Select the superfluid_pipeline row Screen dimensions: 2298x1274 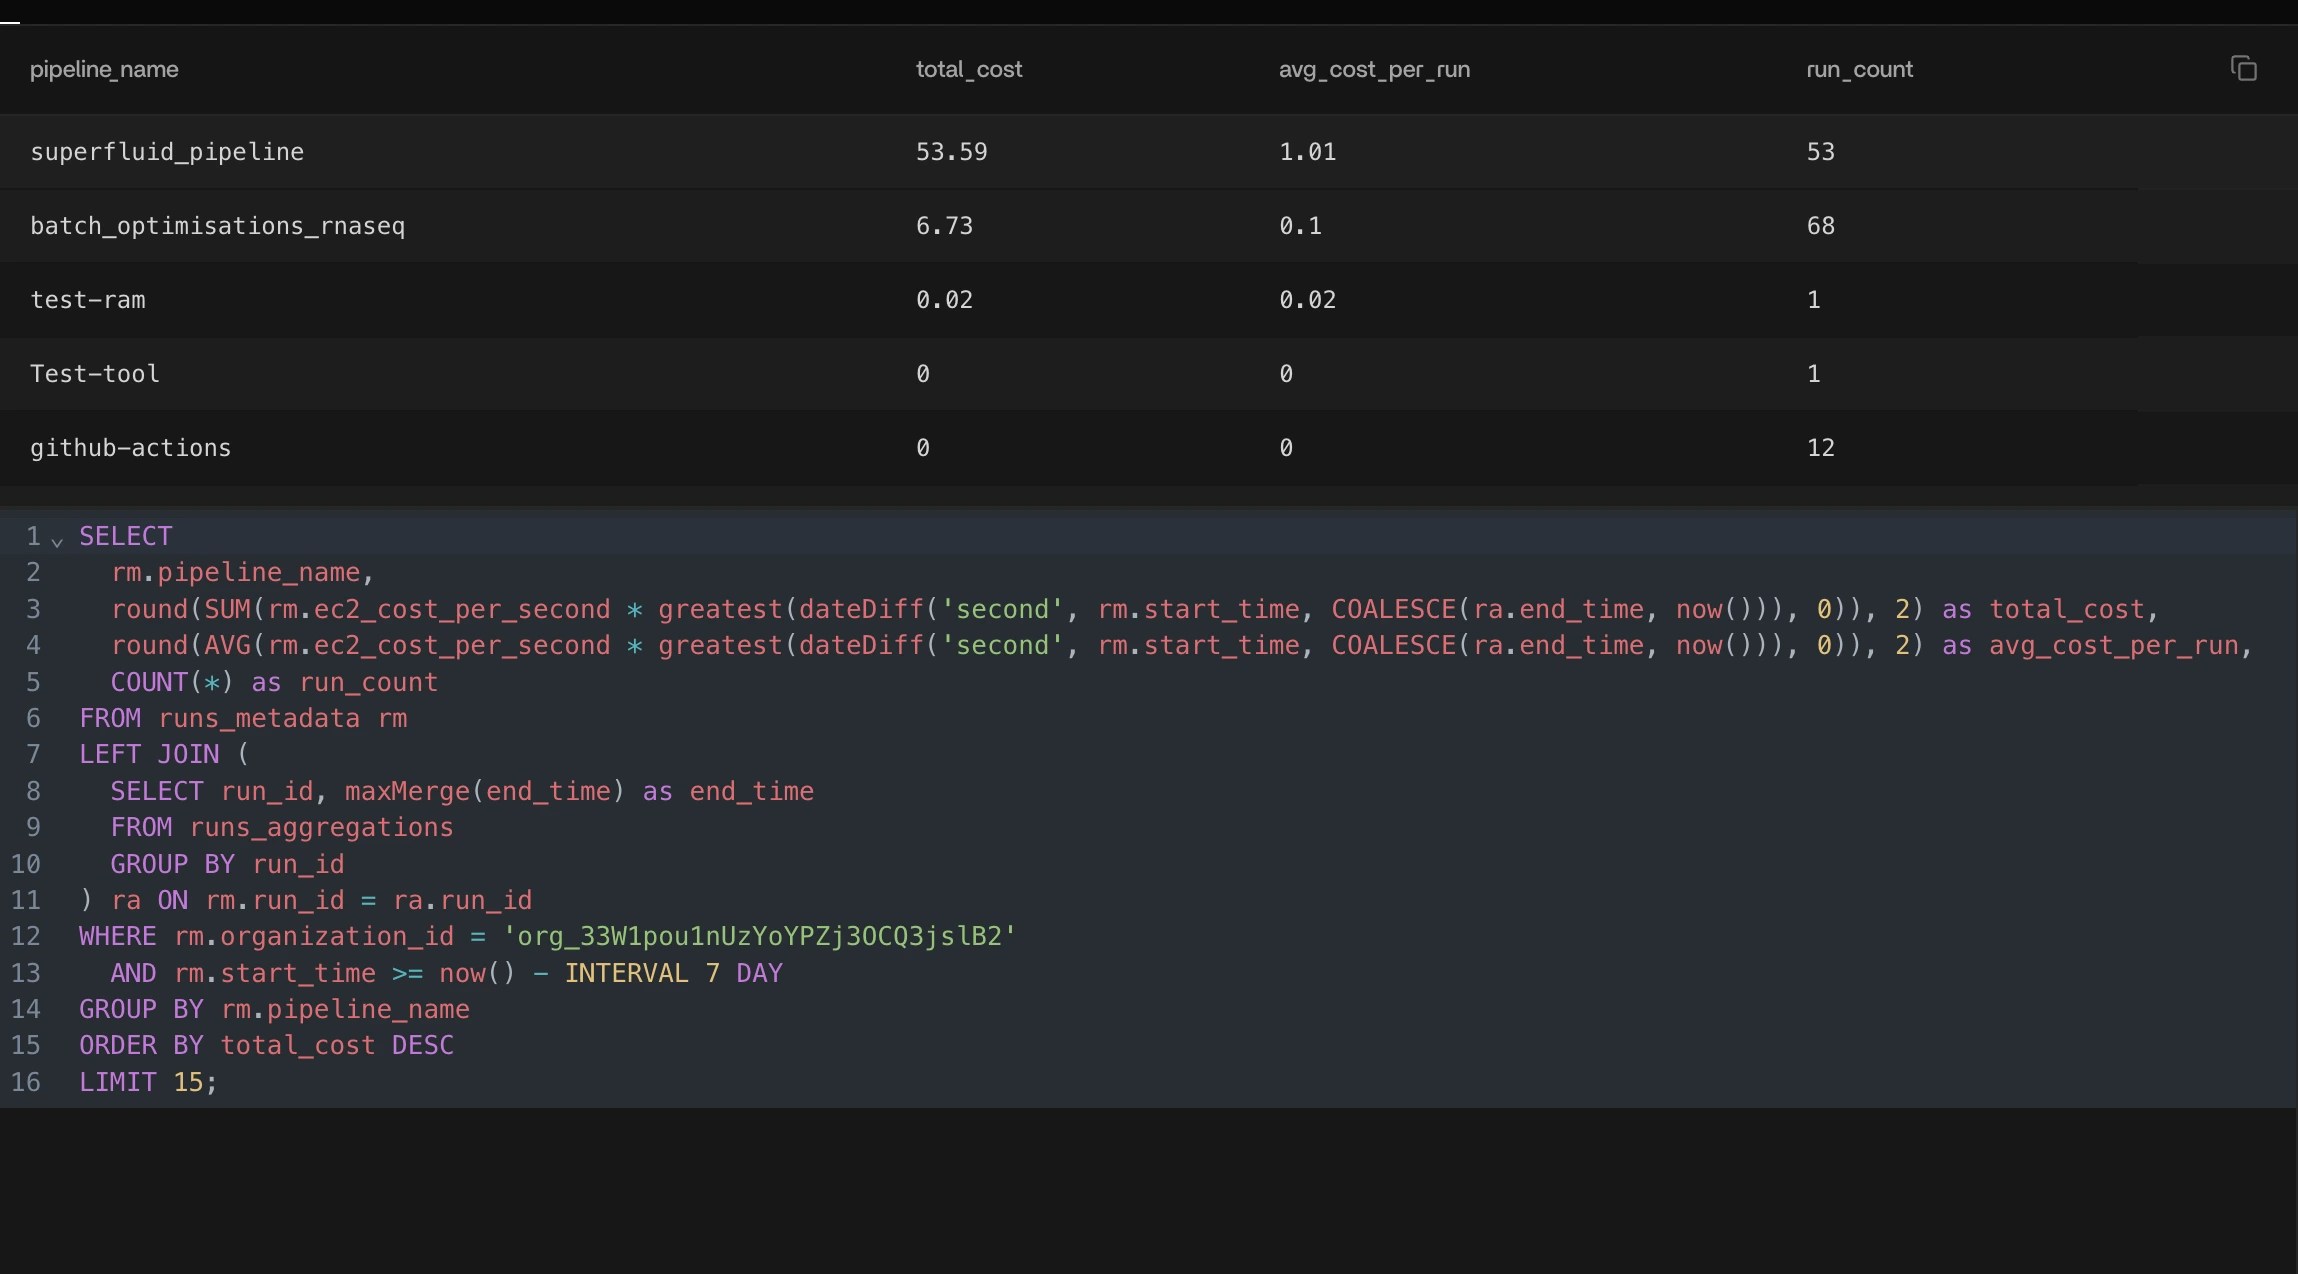pos(167,152)
